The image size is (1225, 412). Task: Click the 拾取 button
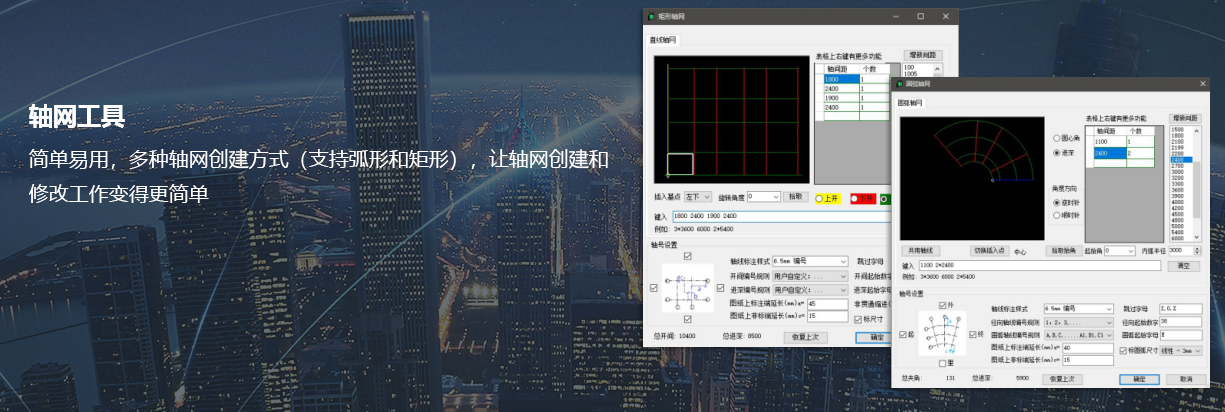796,197
